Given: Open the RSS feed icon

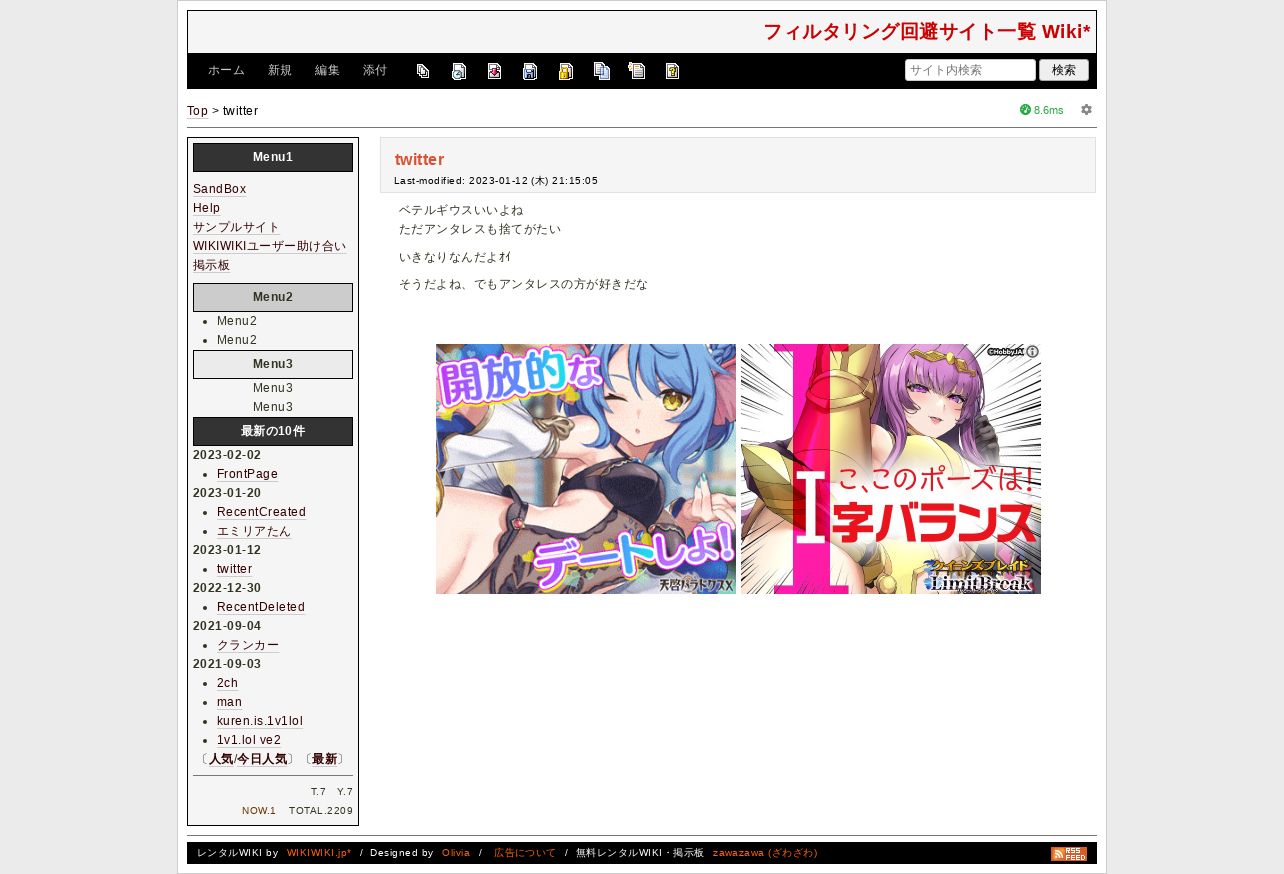Looking at the screenshot, I should point(1069,854).
